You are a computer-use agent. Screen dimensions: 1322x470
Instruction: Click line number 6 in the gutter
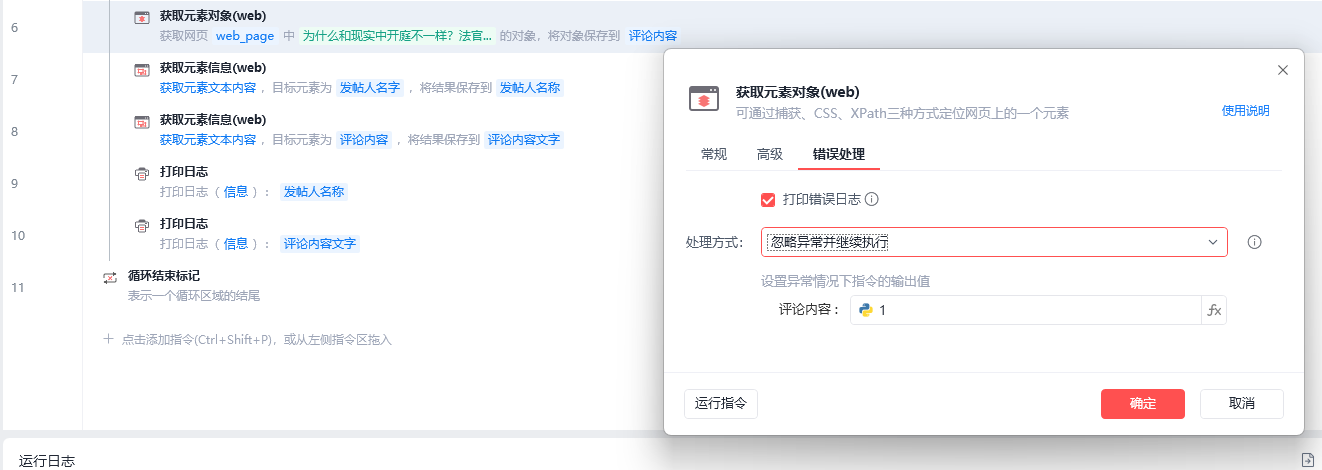pyautogui.click(x=14, y=27)
